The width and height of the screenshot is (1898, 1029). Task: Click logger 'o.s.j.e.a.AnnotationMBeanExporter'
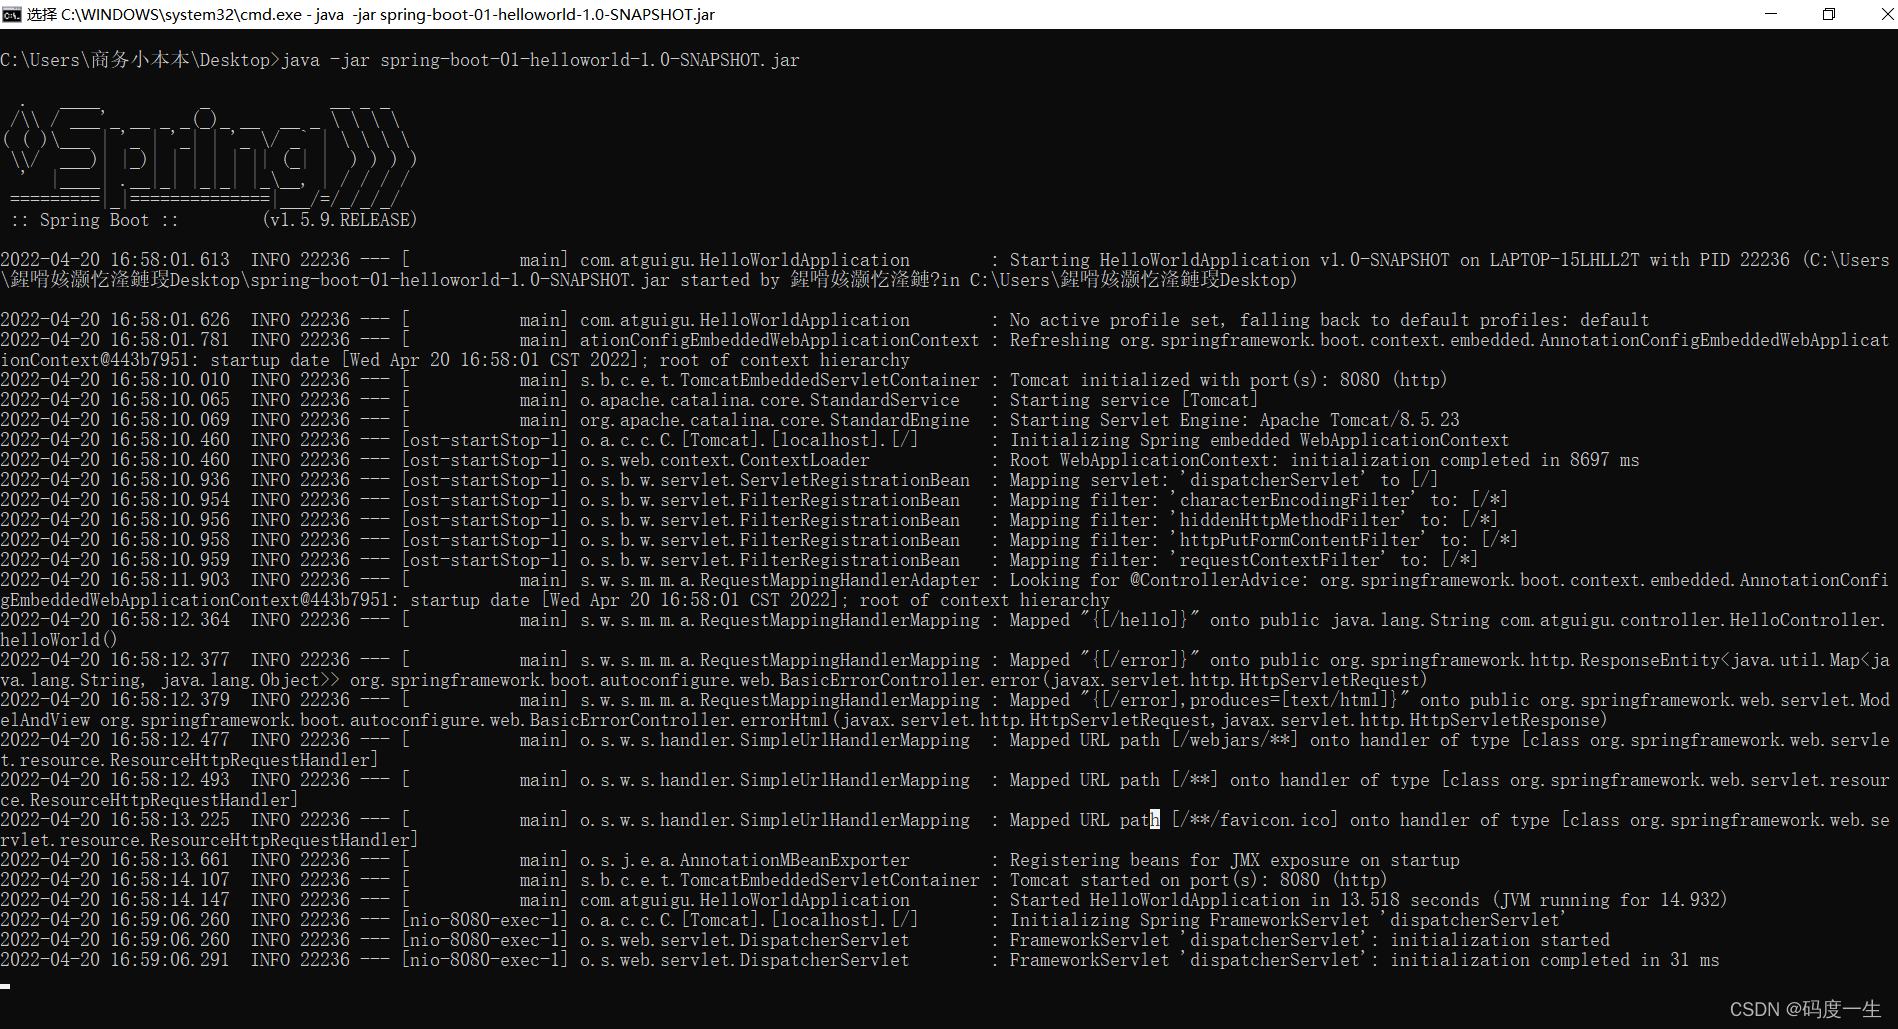tap(745, 860)
